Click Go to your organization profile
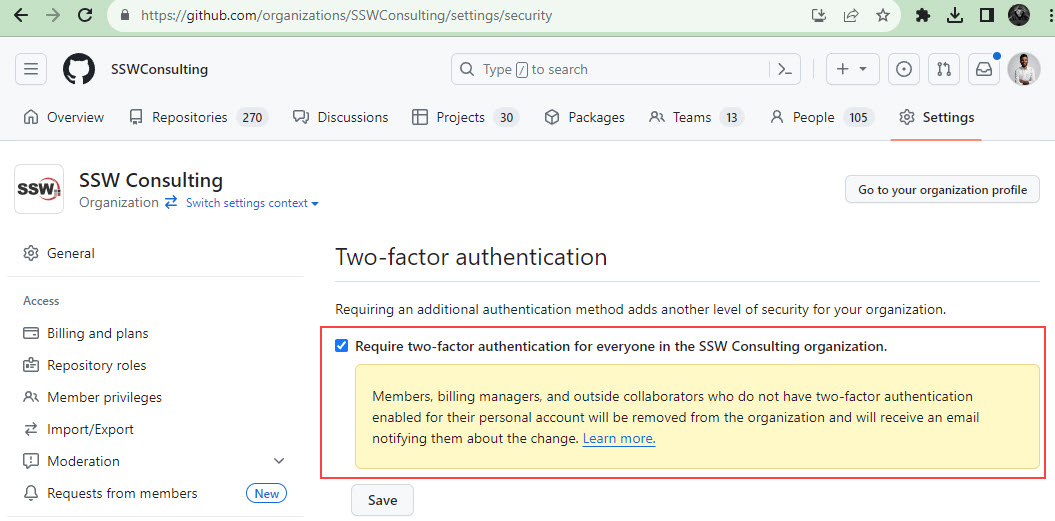Image resolution: width=1055 pixels, height=521 pixels. (x=942, y=190)
